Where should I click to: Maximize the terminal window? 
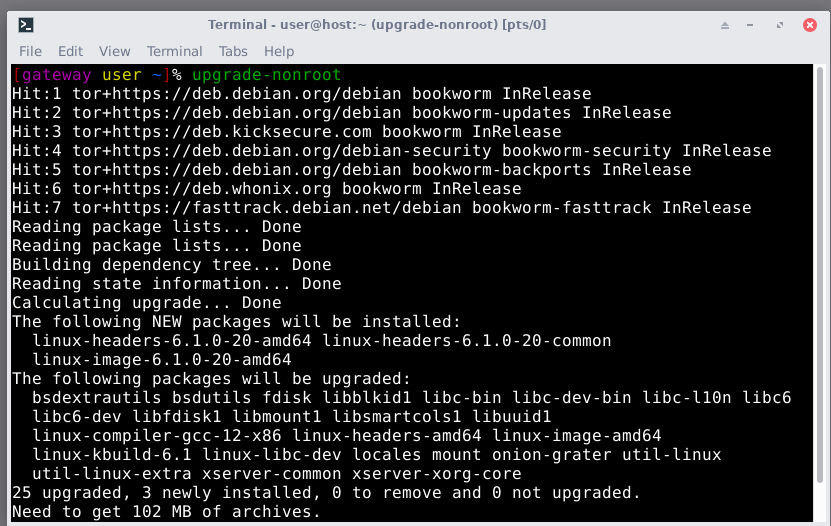point(780,25)
